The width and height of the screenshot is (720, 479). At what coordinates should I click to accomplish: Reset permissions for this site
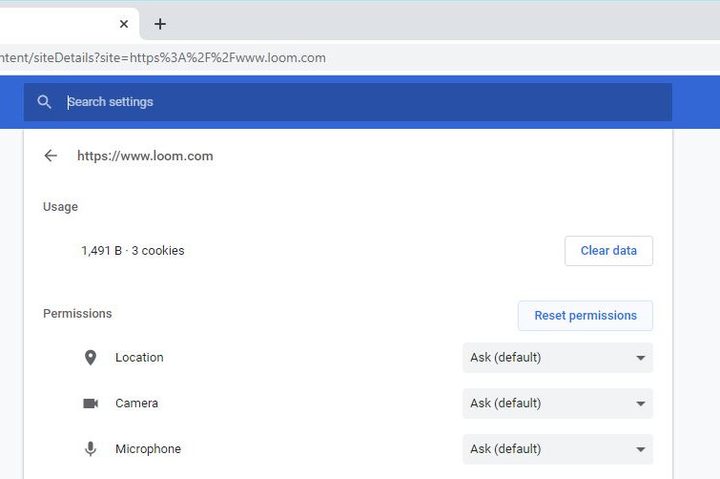[585, 316]
